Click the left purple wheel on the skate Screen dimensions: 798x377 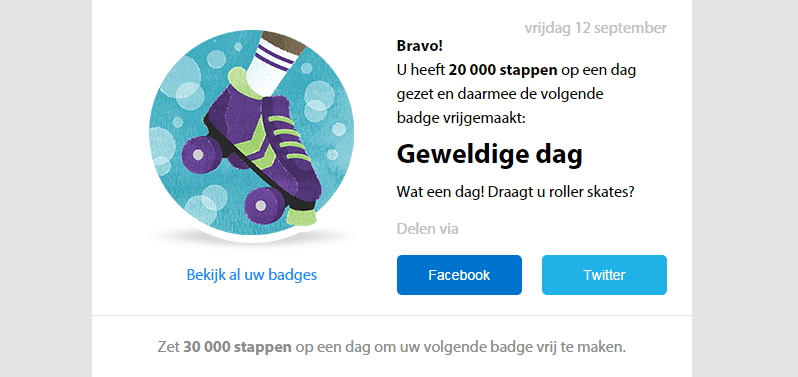(199, 155)
